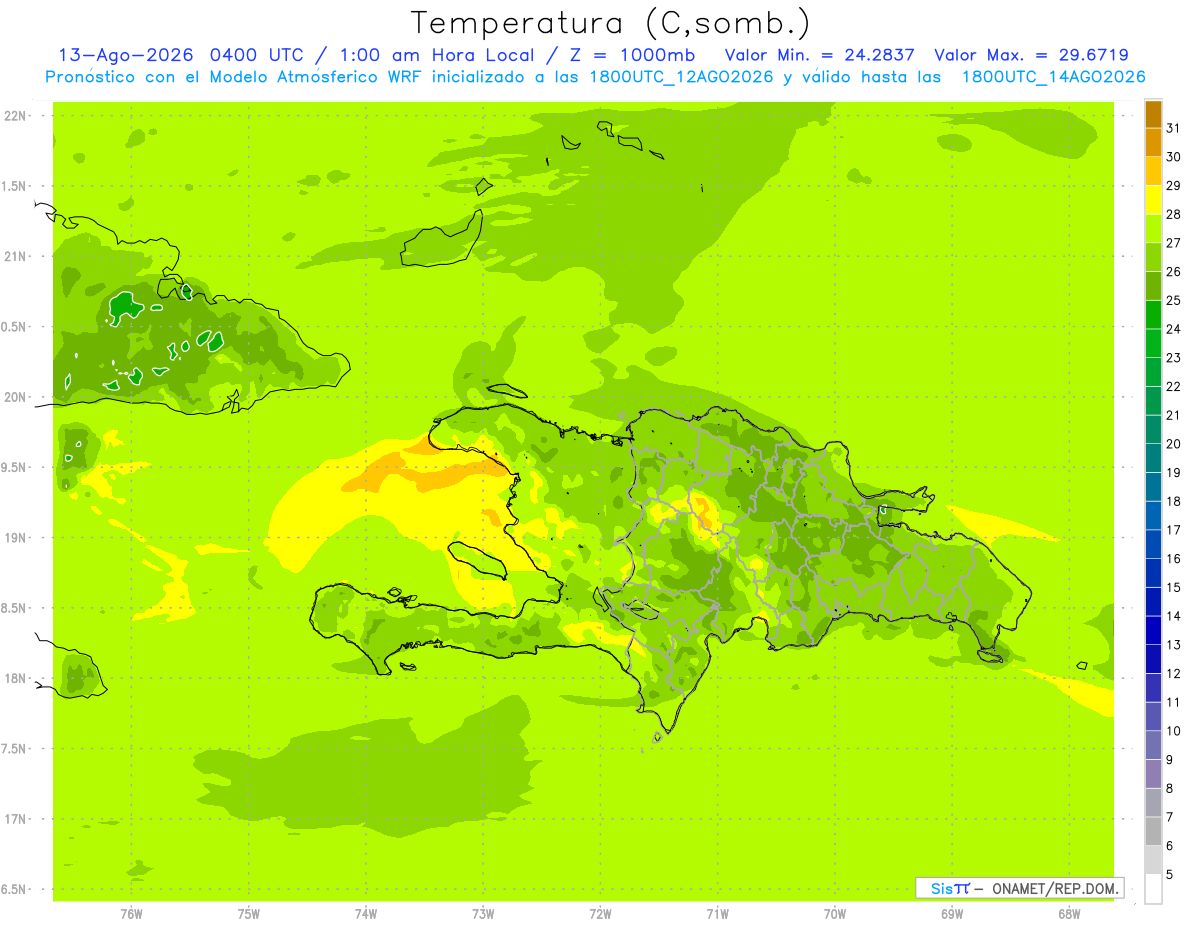Click the '20N' latitude label
The image size is (1200, 927).
[17, 397]
